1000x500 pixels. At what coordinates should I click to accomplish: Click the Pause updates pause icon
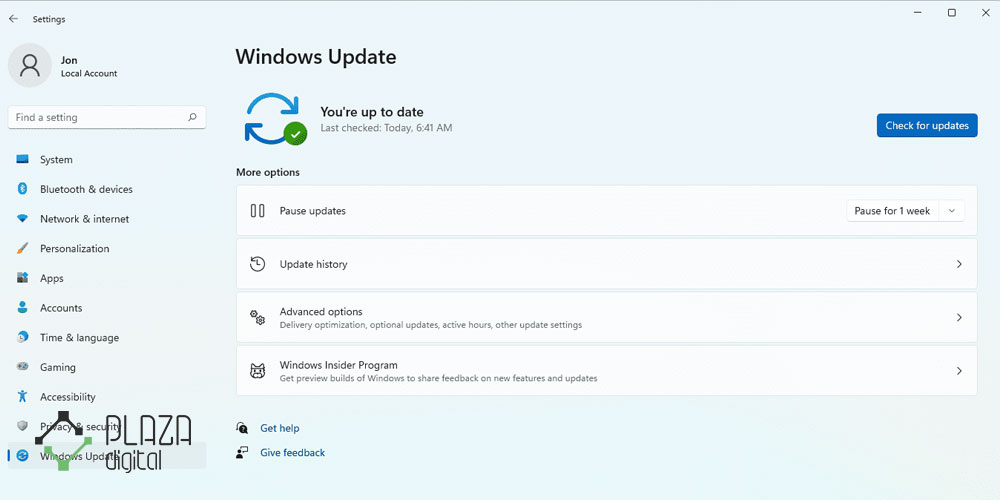tap(258, 210)
